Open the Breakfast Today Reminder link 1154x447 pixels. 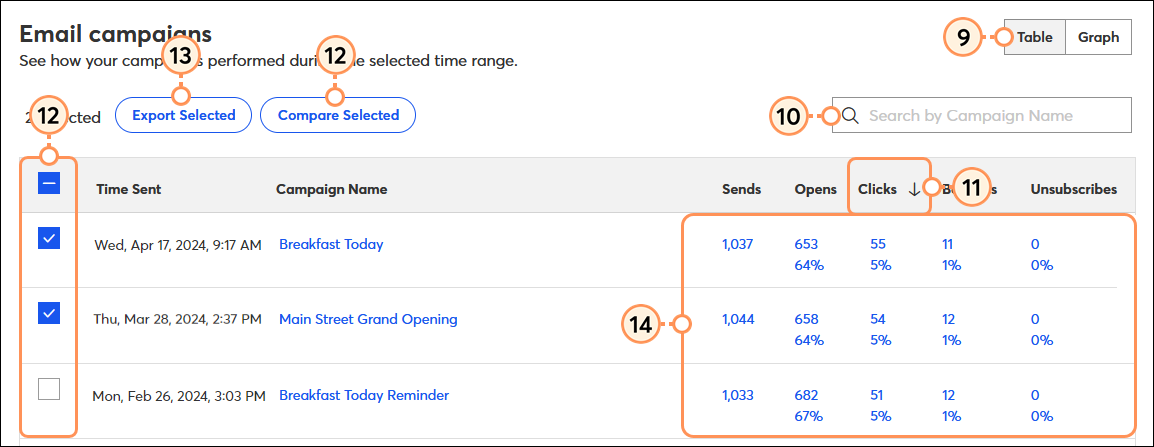click(364, 395)
